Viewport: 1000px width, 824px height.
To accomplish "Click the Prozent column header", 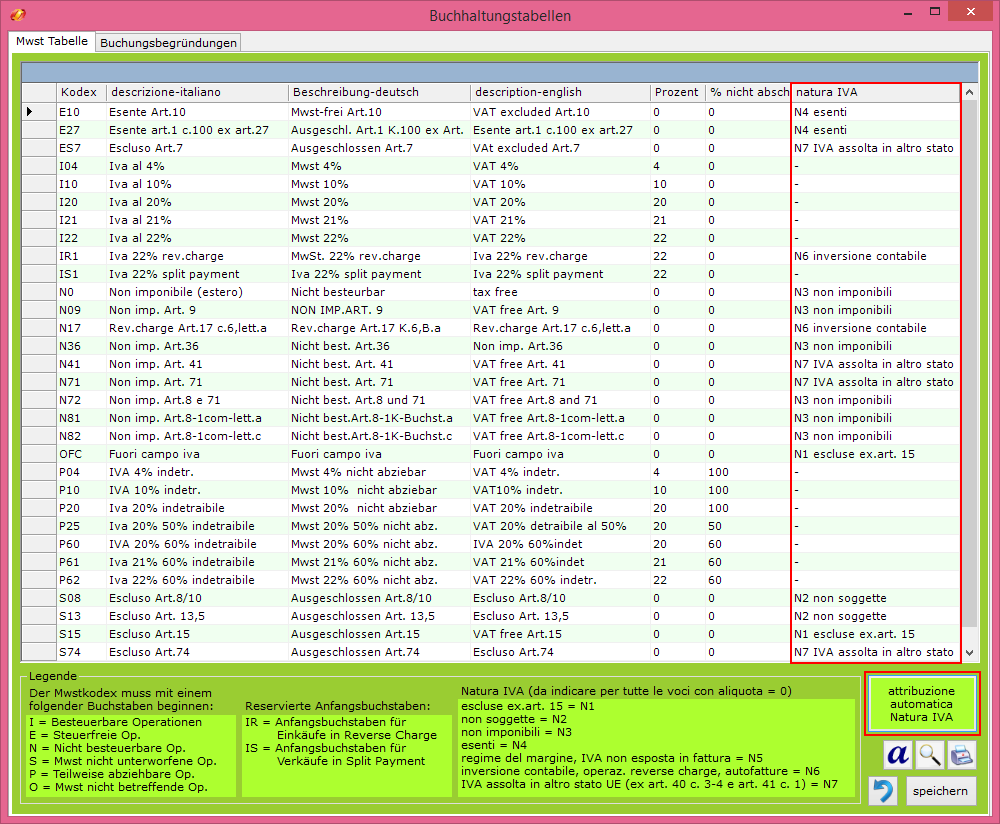I will pos(677,92).
